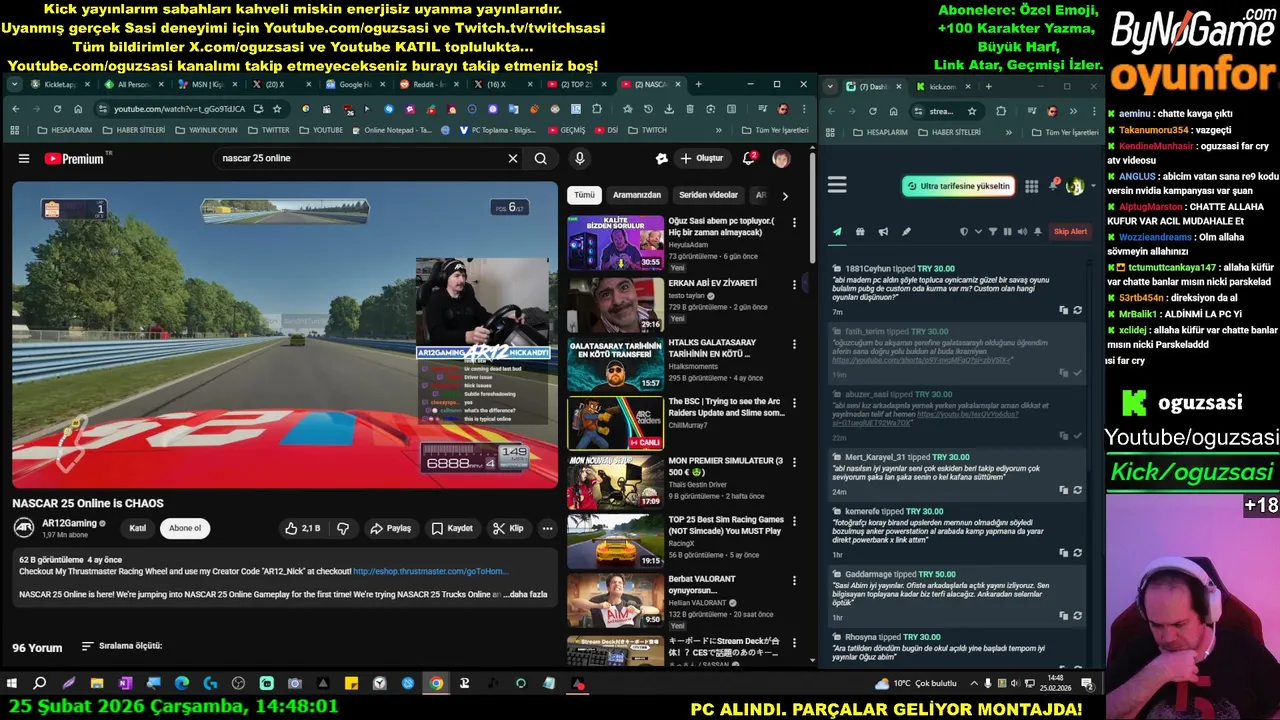Image resolution: width=1280 pixels, height=720 pixels.
Task: Open Chrome from the Windows taskbar
Action: tap(436, 684)
